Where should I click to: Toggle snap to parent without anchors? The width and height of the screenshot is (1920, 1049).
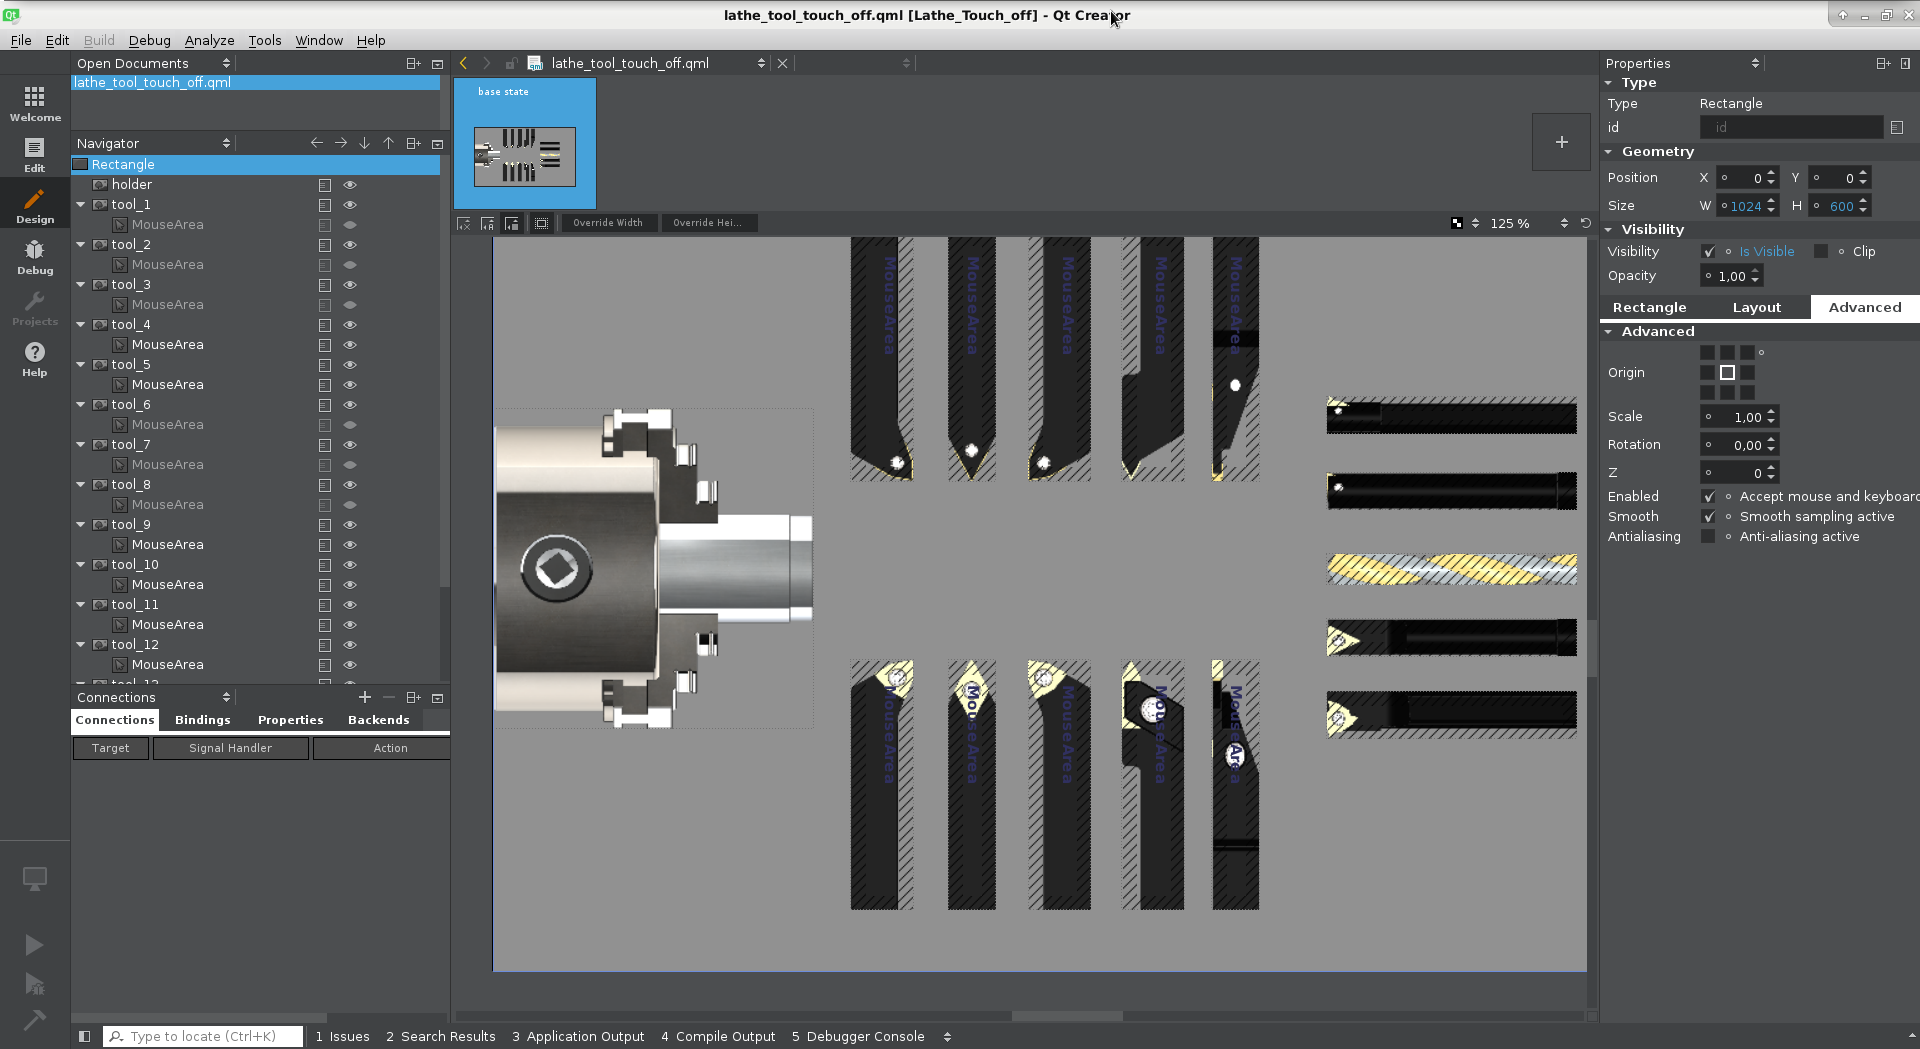coord(512,223)
